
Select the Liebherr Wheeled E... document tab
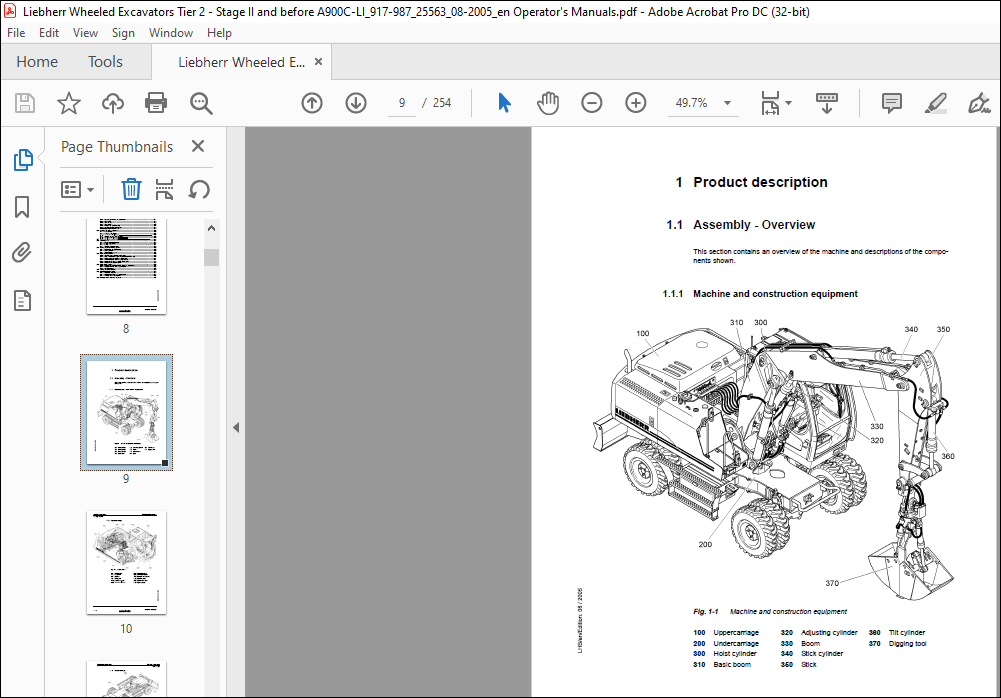[x=241, y=62]
